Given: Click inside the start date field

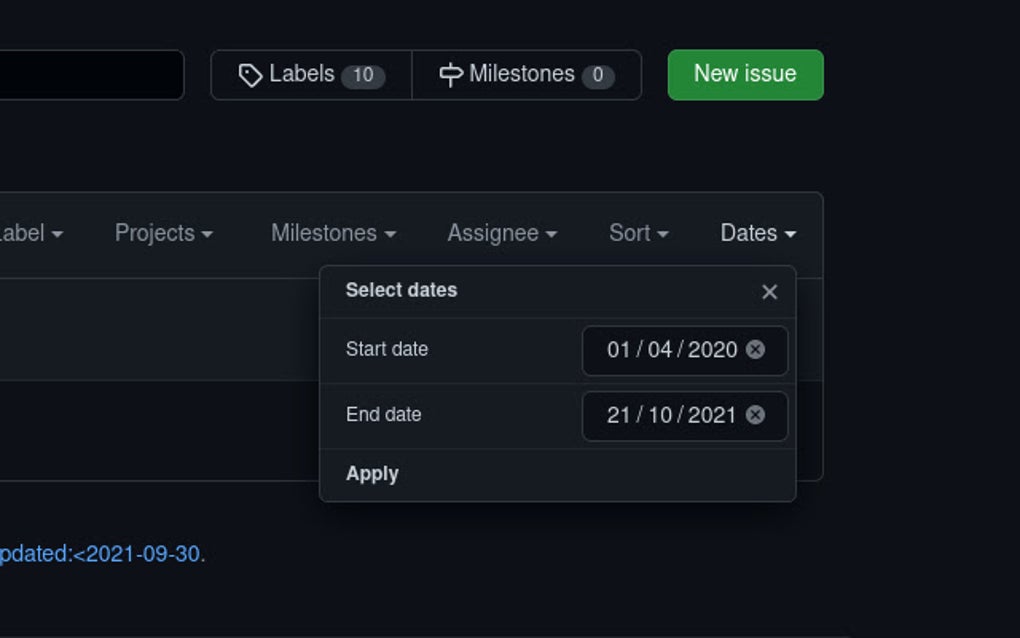Looking at the screenshot, I should 670,350.
